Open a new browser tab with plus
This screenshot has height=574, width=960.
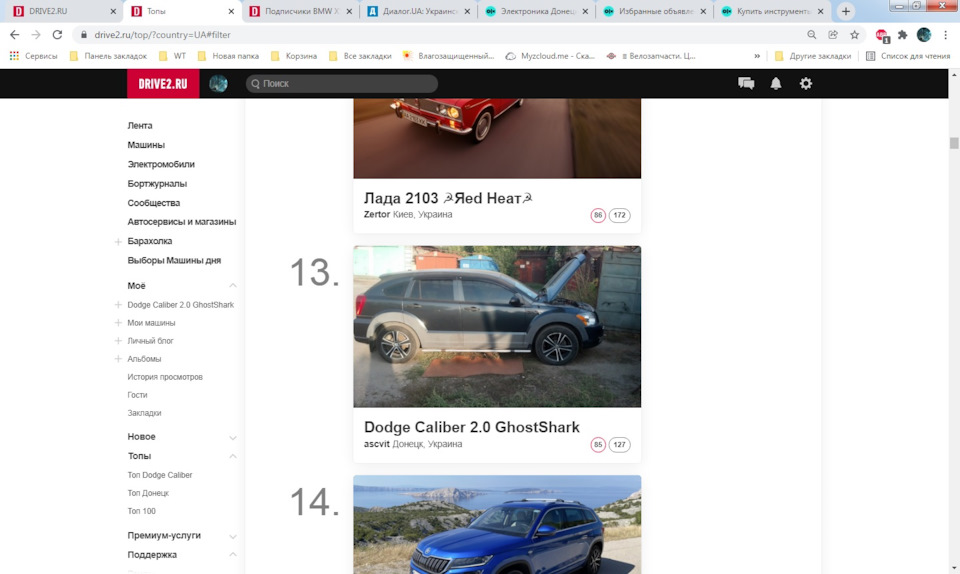point(846,11)
